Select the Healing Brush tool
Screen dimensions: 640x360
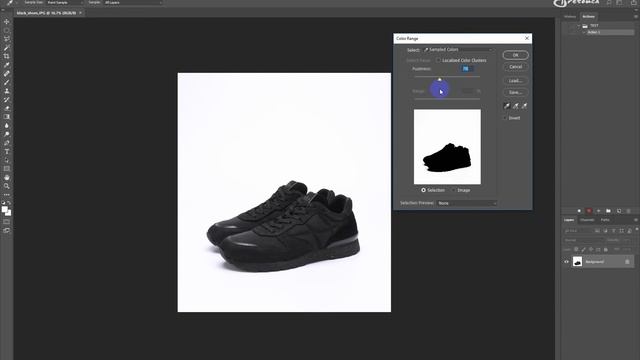(7, 74)
